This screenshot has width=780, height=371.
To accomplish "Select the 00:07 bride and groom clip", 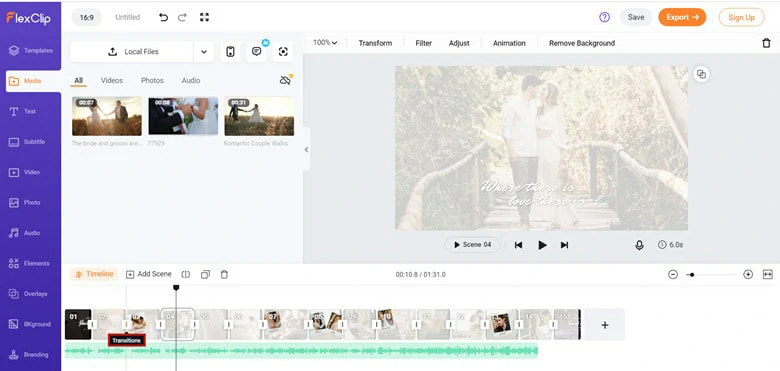I will tap(106, 116).
